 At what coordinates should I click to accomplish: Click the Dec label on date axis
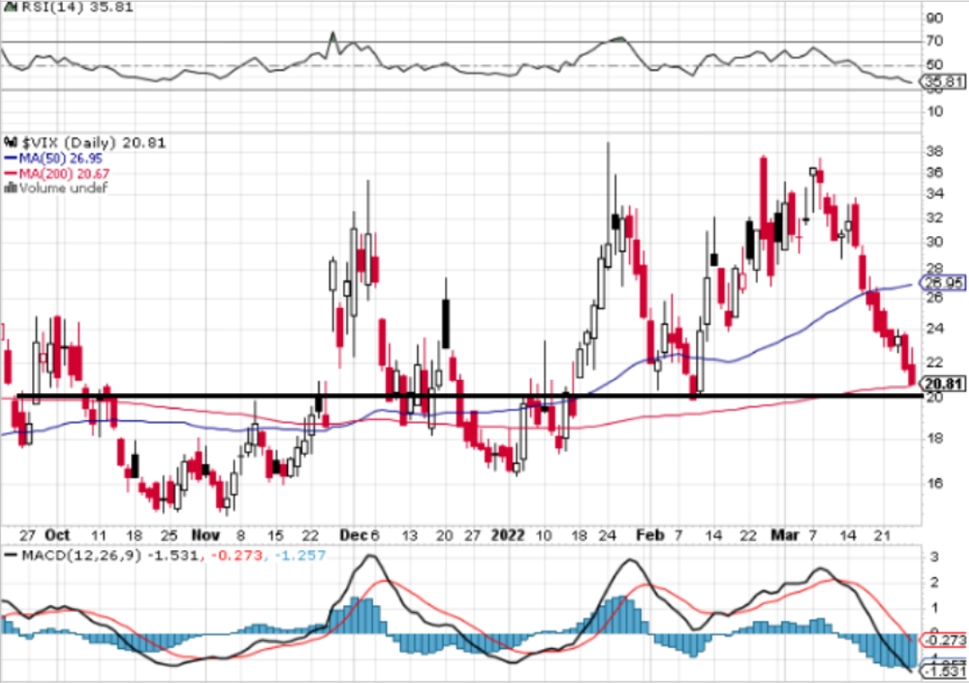pyautogui.click(x=352, y=535)
